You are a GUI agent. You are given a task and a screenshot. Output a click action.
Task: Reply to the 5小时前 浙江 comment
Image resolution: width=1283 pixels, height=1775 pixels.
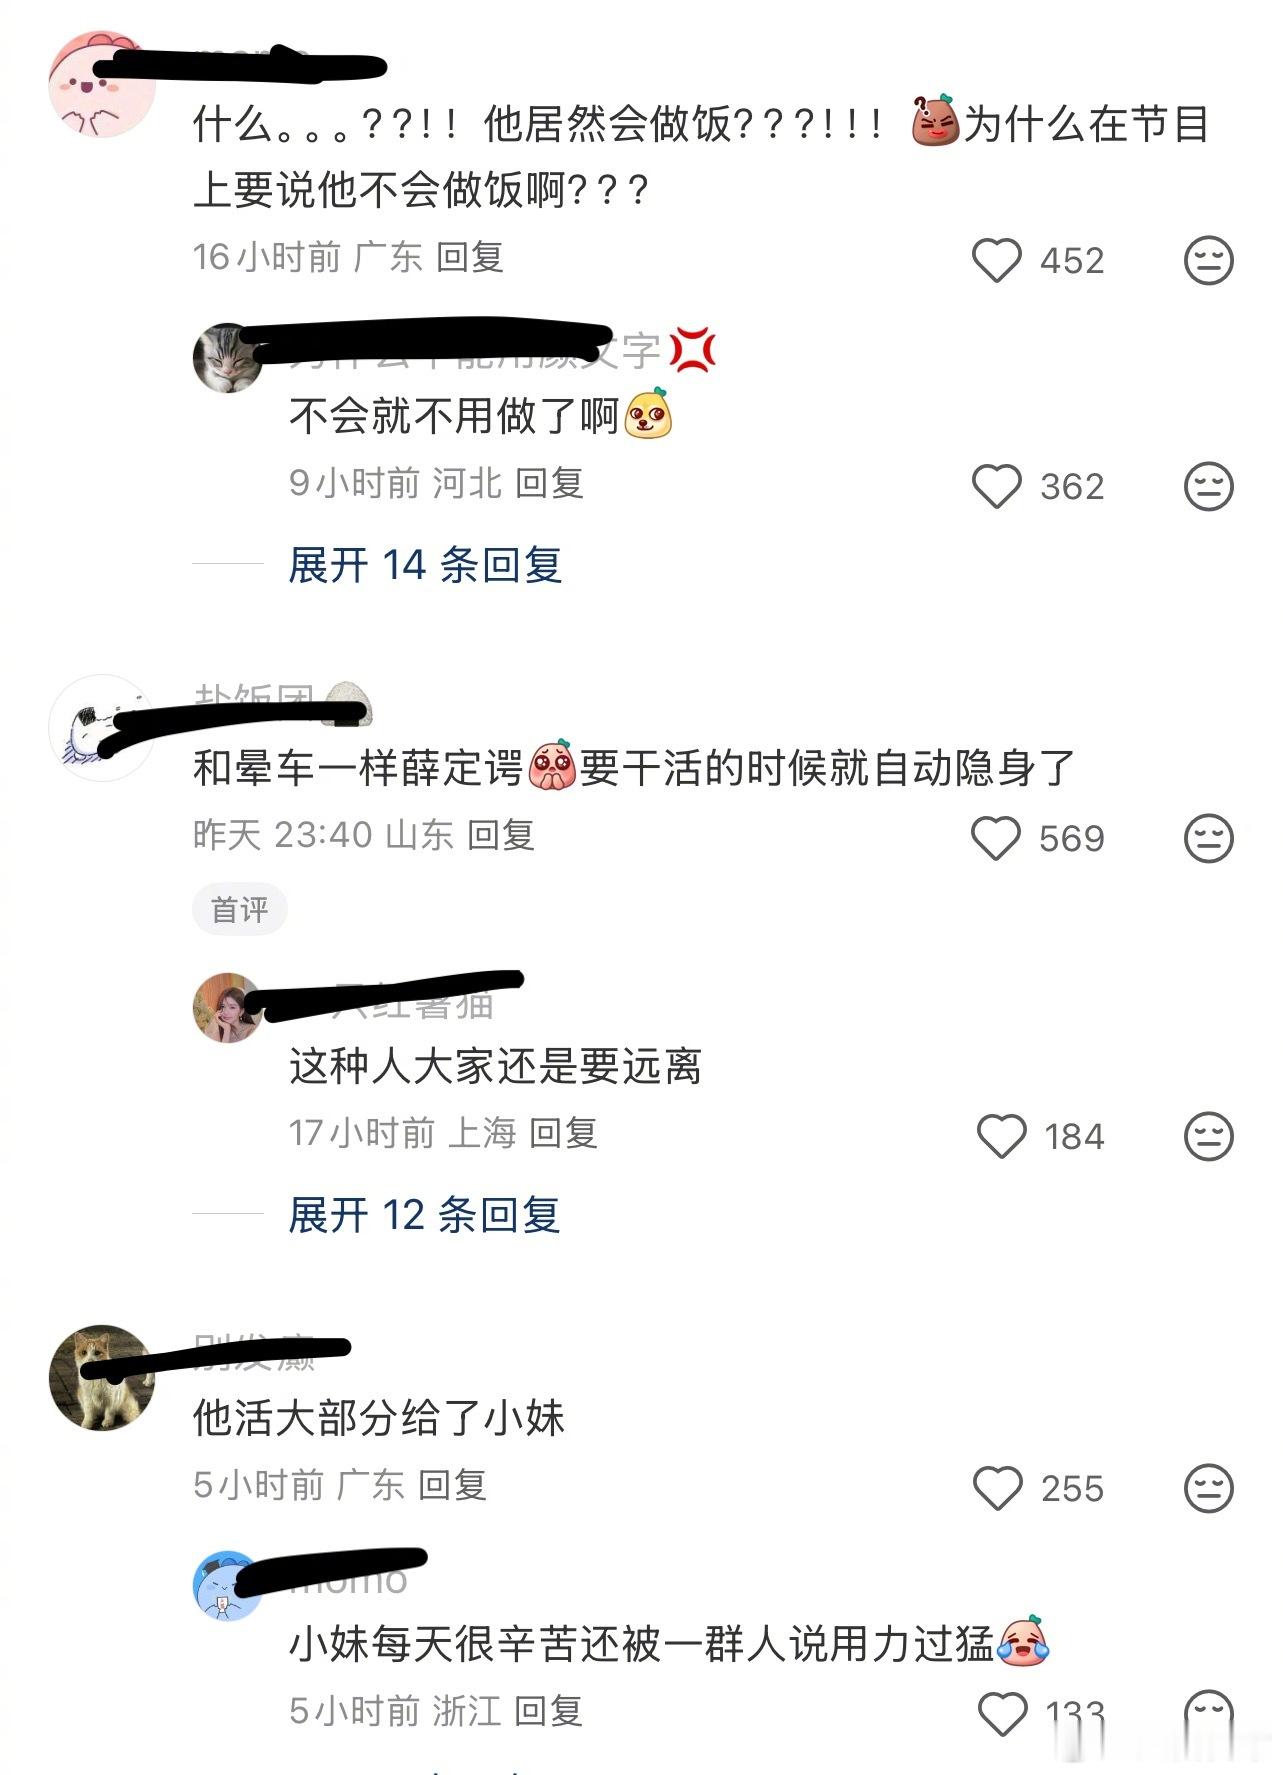[x=548, y=1711]
